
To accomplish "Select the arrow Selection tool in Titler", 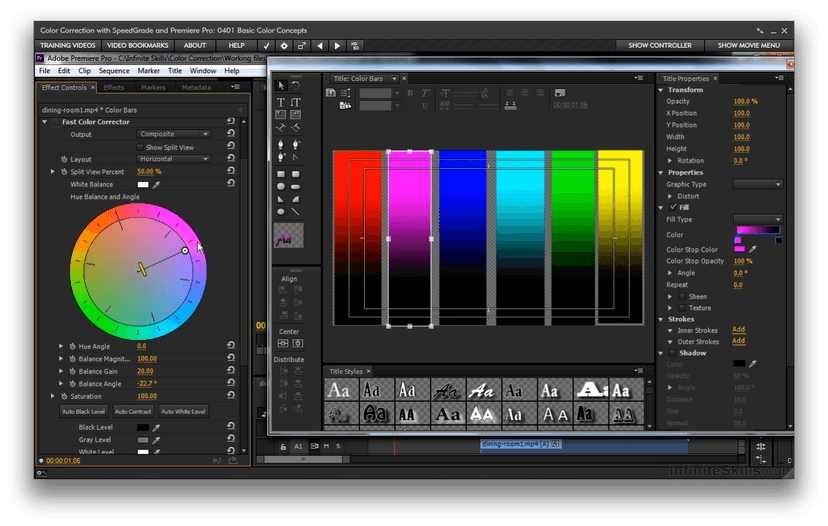I will [281, 86].
